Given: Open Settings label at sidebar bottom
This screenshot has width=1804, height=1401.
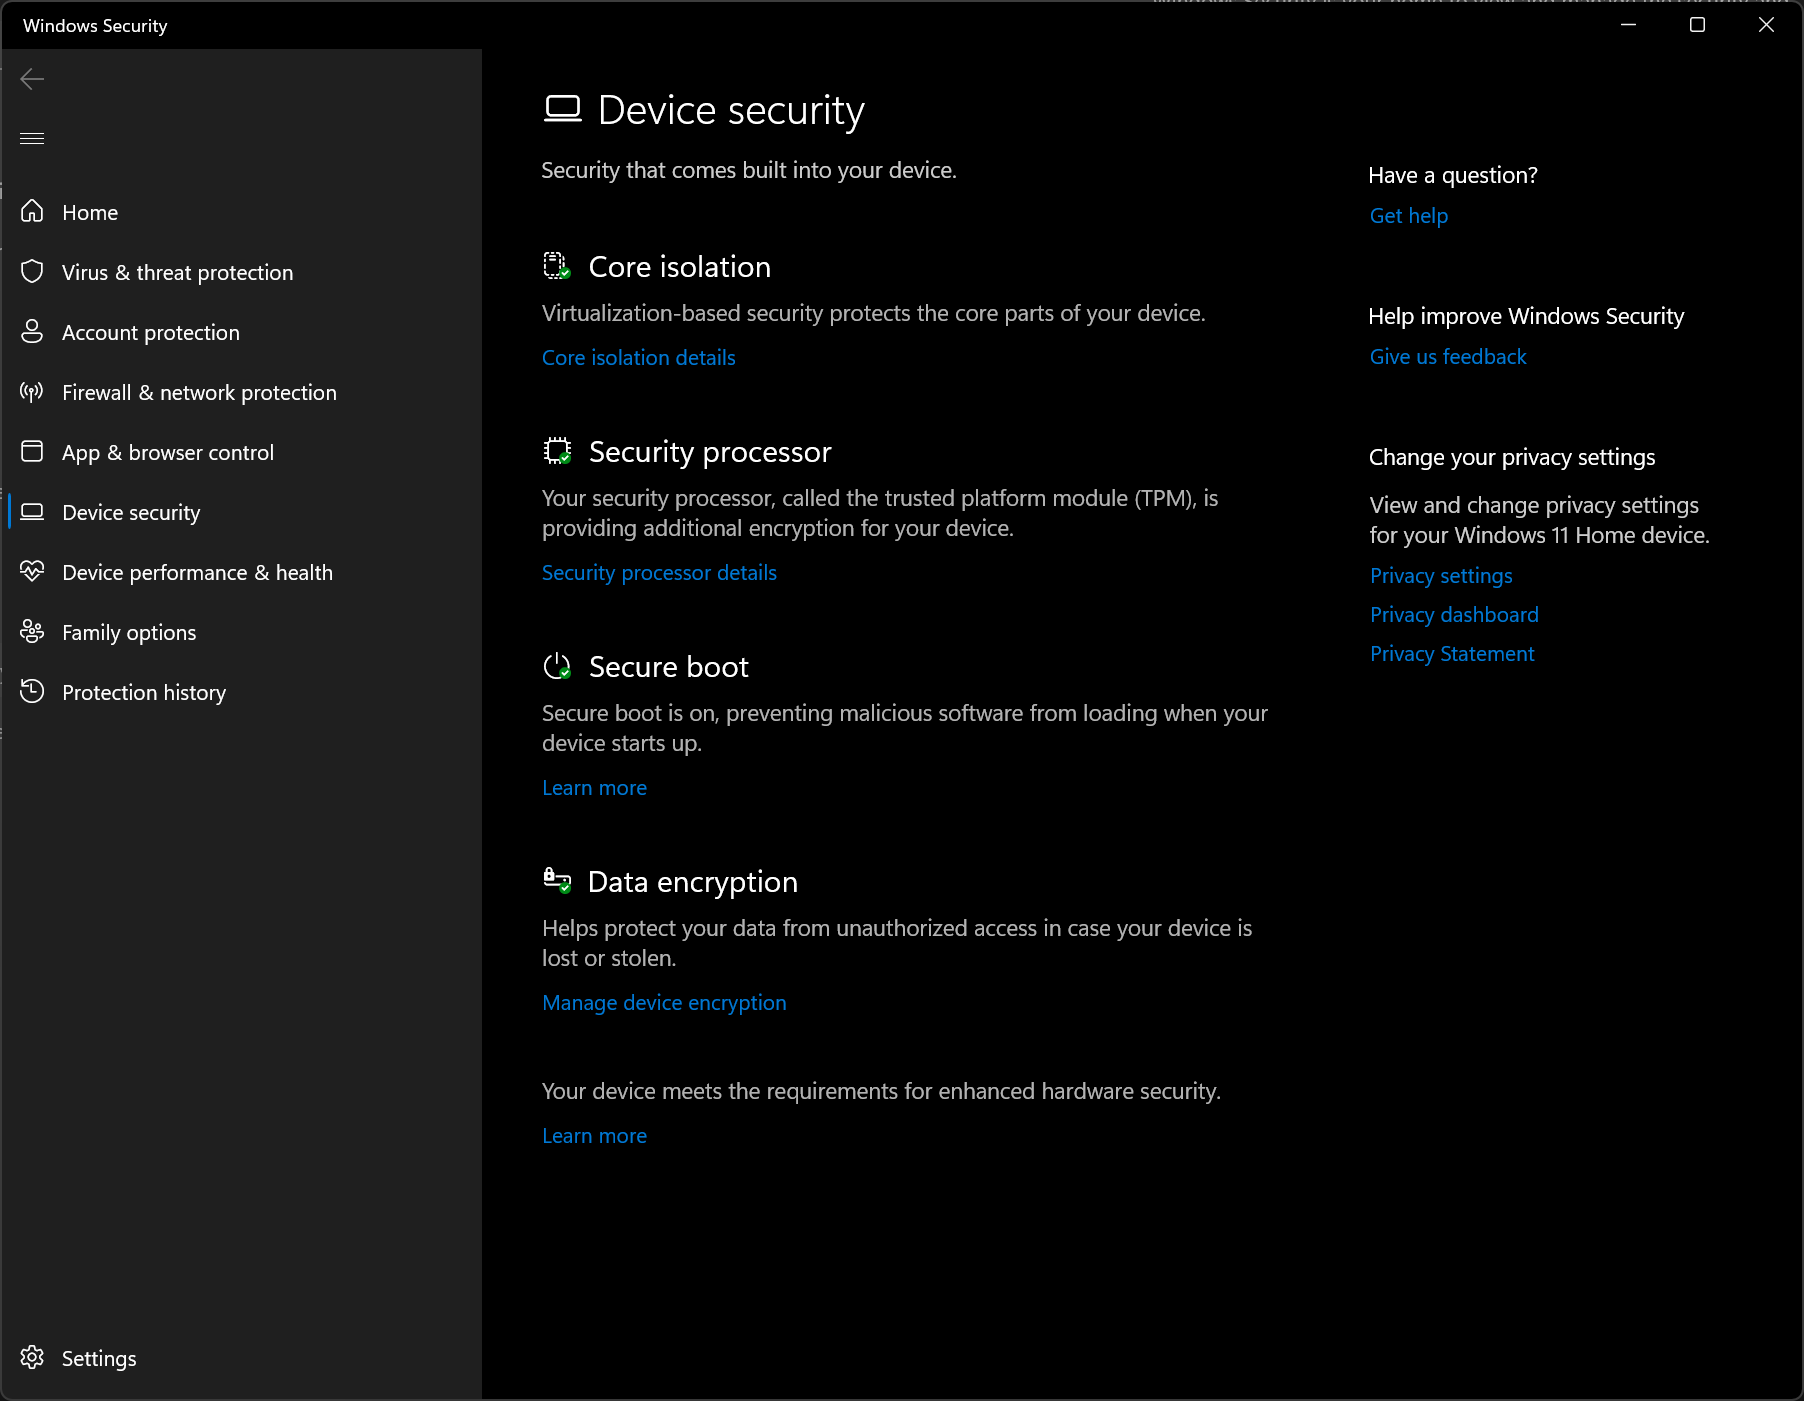Looking at the screenshot, I should pos(99,1358).
